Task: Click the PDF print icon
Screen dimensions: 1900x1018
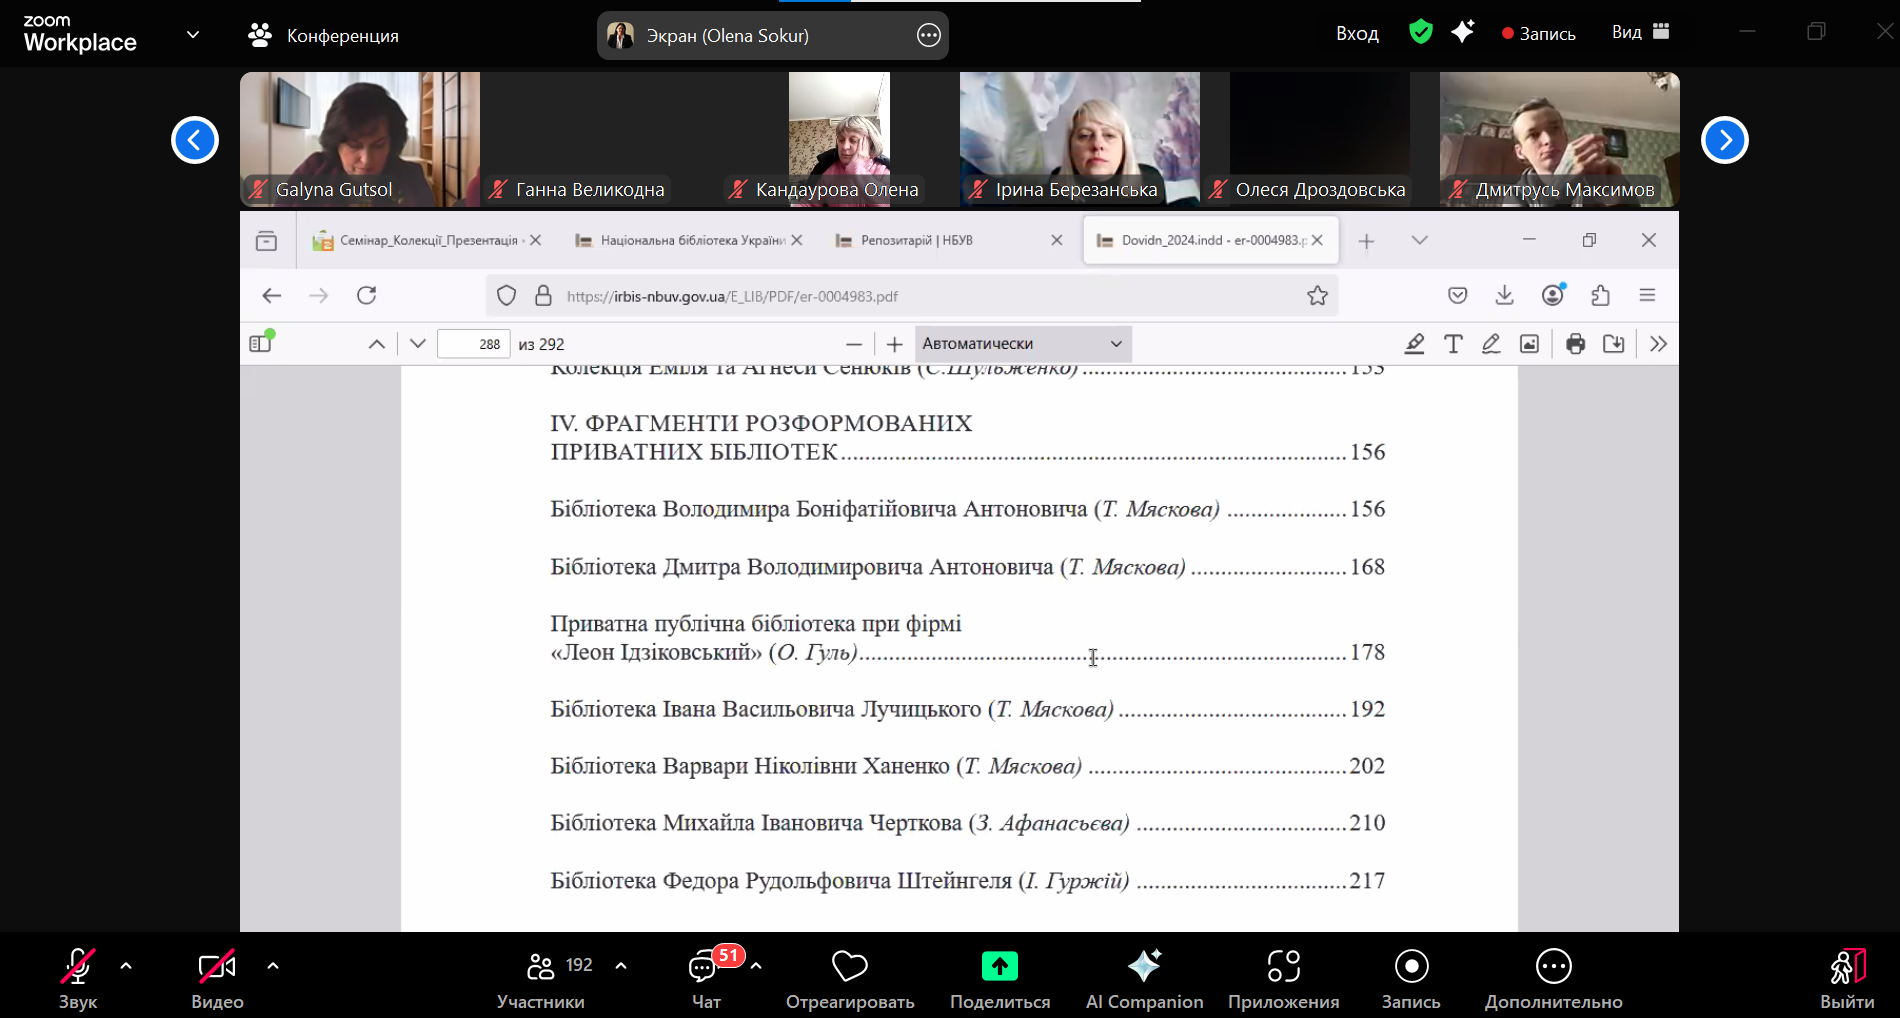Action: [1575, 344]
